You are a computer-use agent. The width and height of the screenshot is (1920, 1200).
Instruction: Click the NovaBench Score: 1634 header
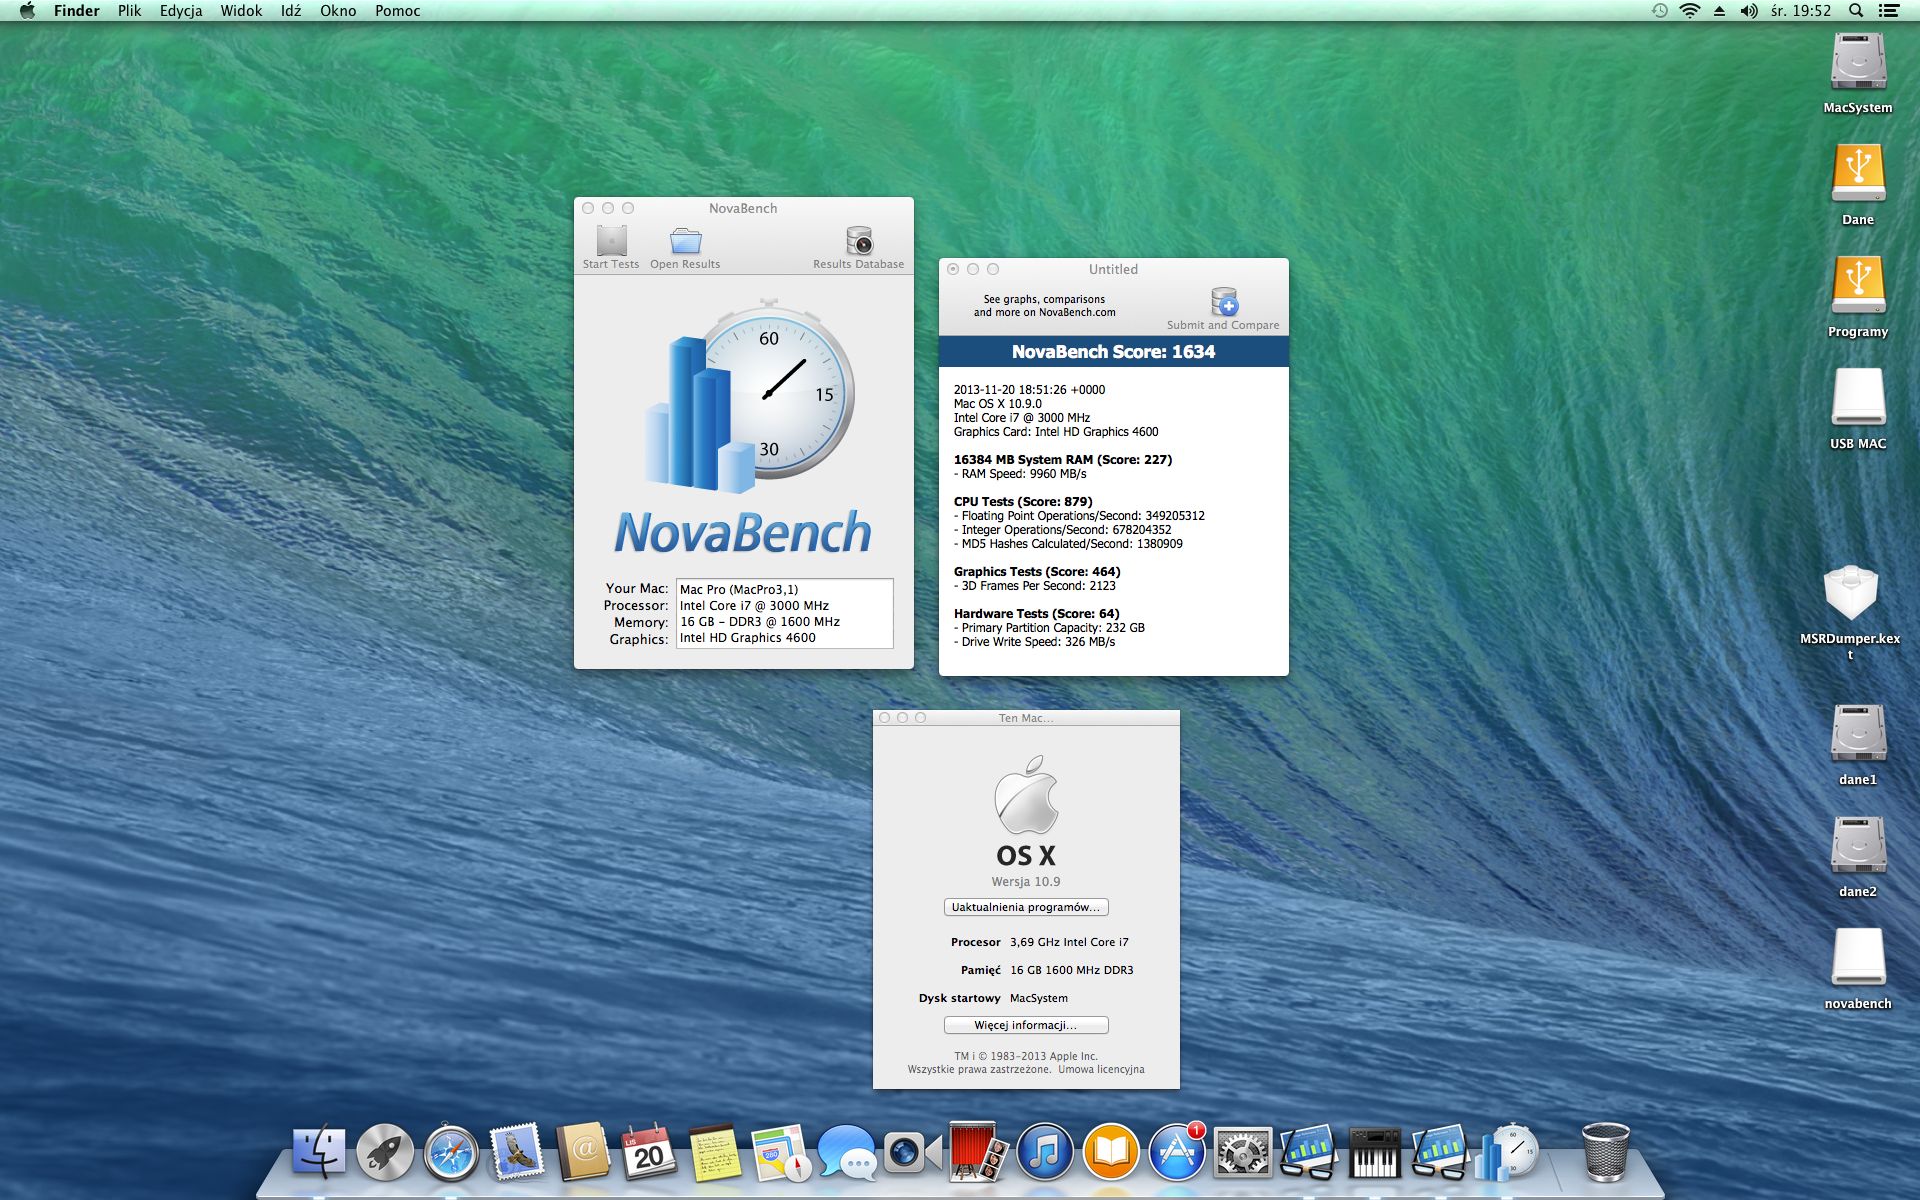[1113, 352]
